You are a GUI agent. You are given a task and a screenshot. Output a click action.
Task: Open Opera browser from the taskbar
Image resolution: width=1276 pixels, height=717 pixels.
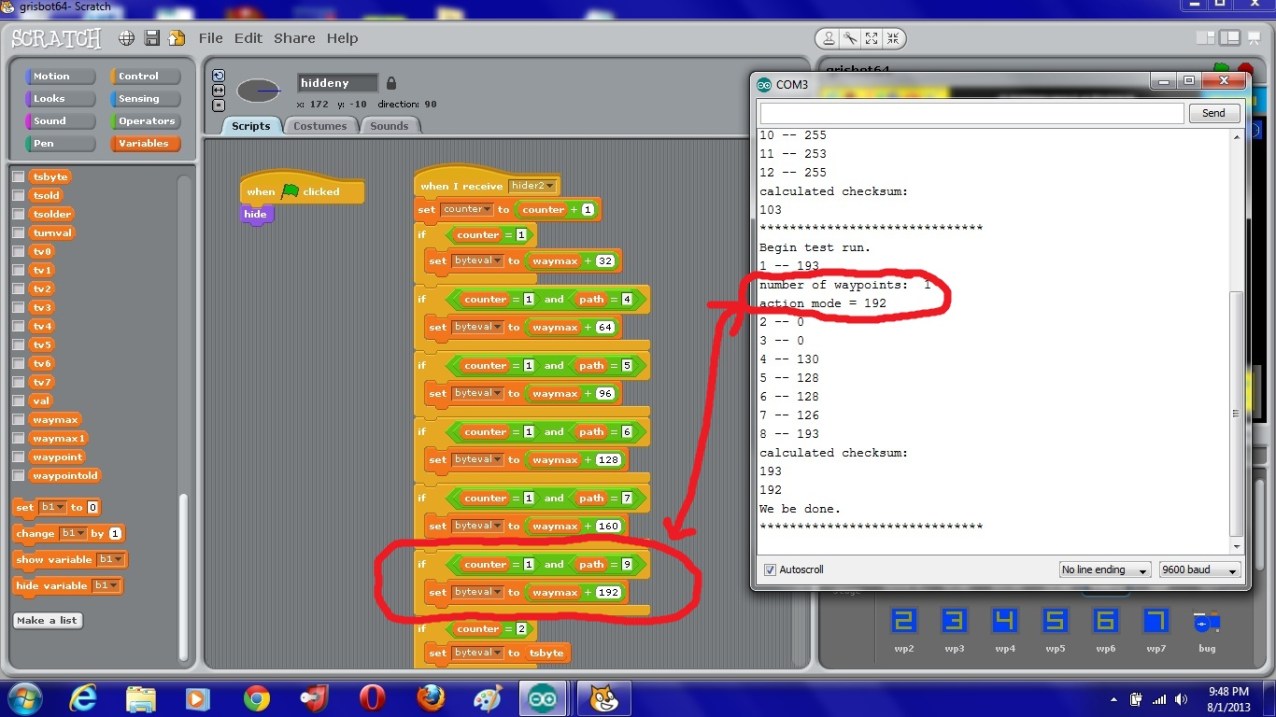coord(373,697)
